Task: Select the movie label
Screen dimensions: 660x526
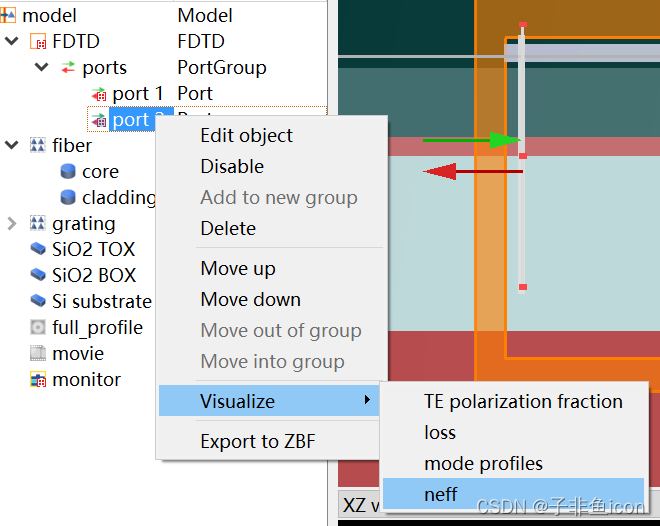Action: pyautogui.click(x=78, y=353)
